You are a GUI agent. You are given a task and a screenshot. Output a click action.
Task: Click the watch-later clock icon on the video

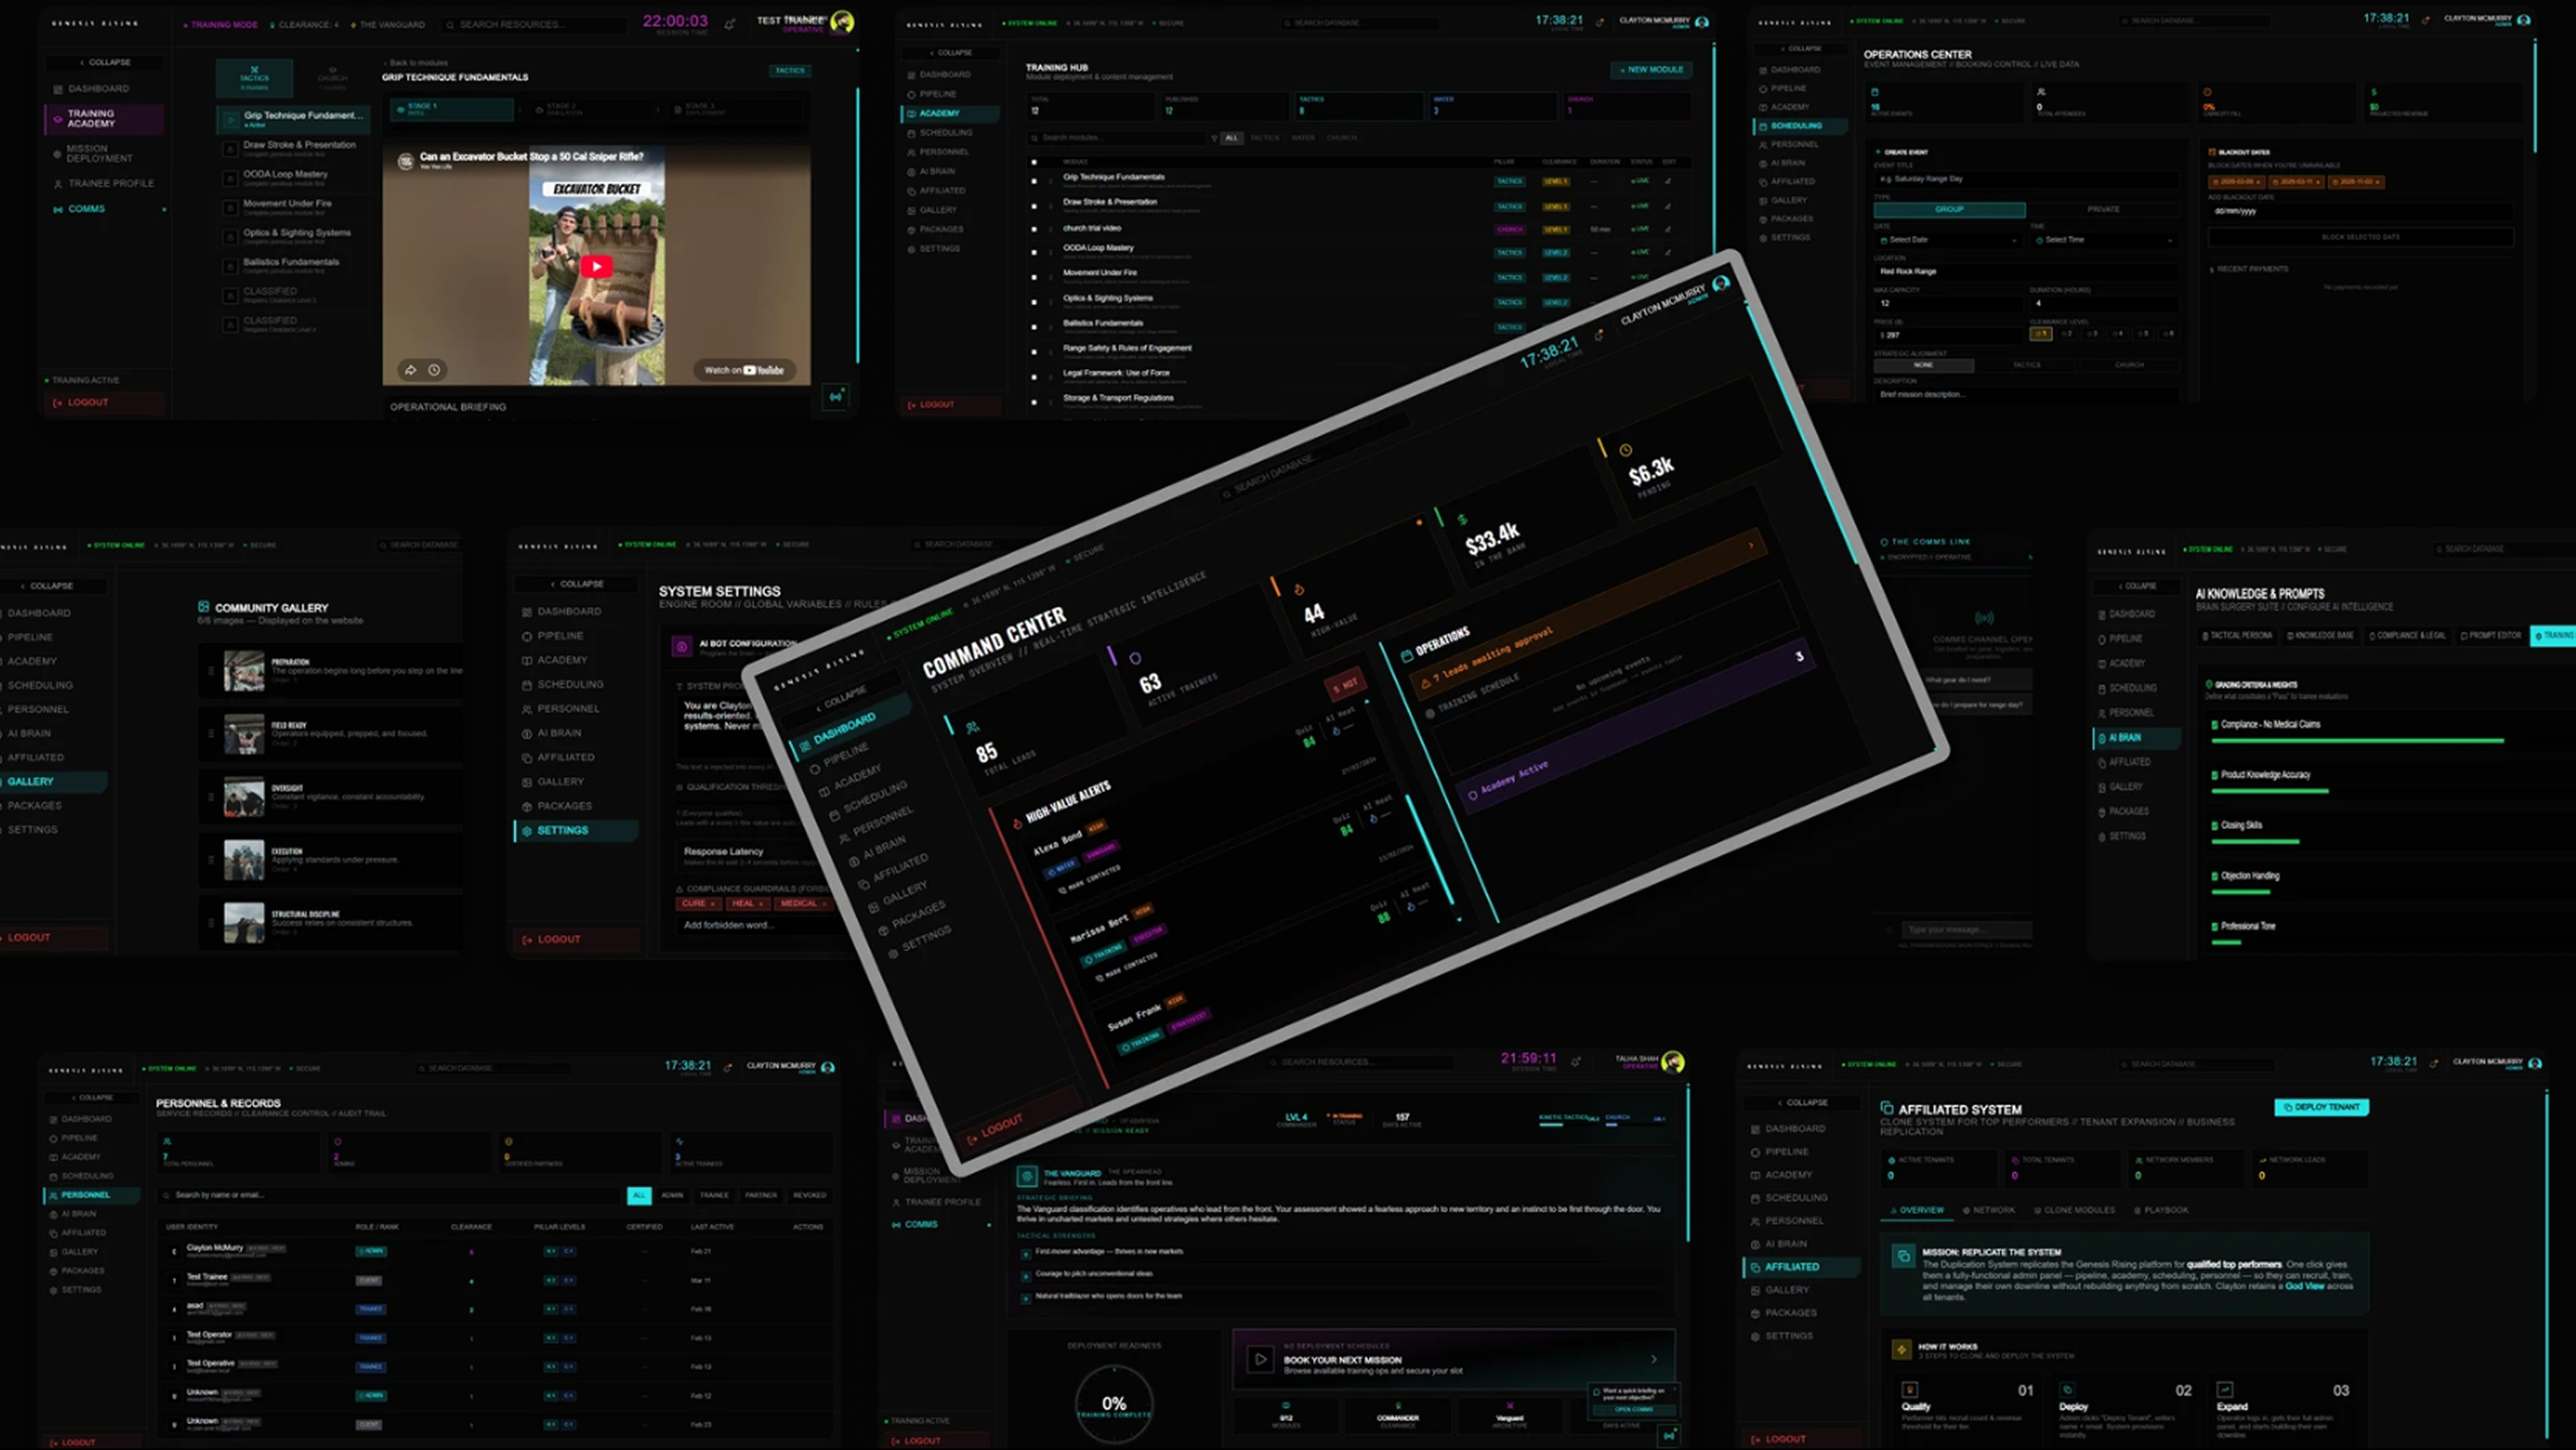(x=434, y=370)
